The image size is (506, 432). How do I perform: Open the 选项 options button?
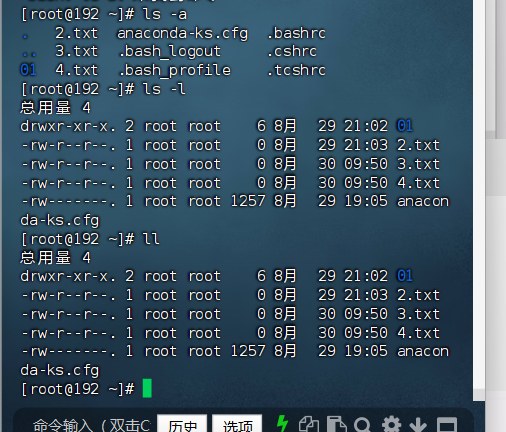click(x=237, y=424)
